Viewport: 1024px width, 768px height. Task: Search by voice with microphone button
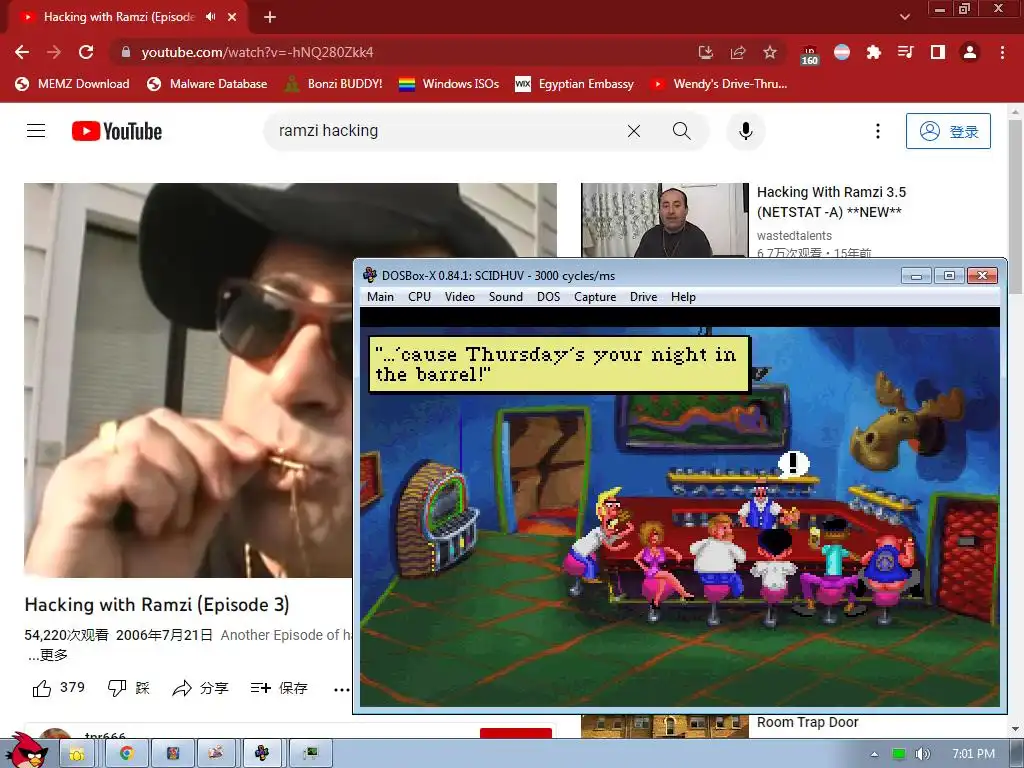click(x=745, y=131)
